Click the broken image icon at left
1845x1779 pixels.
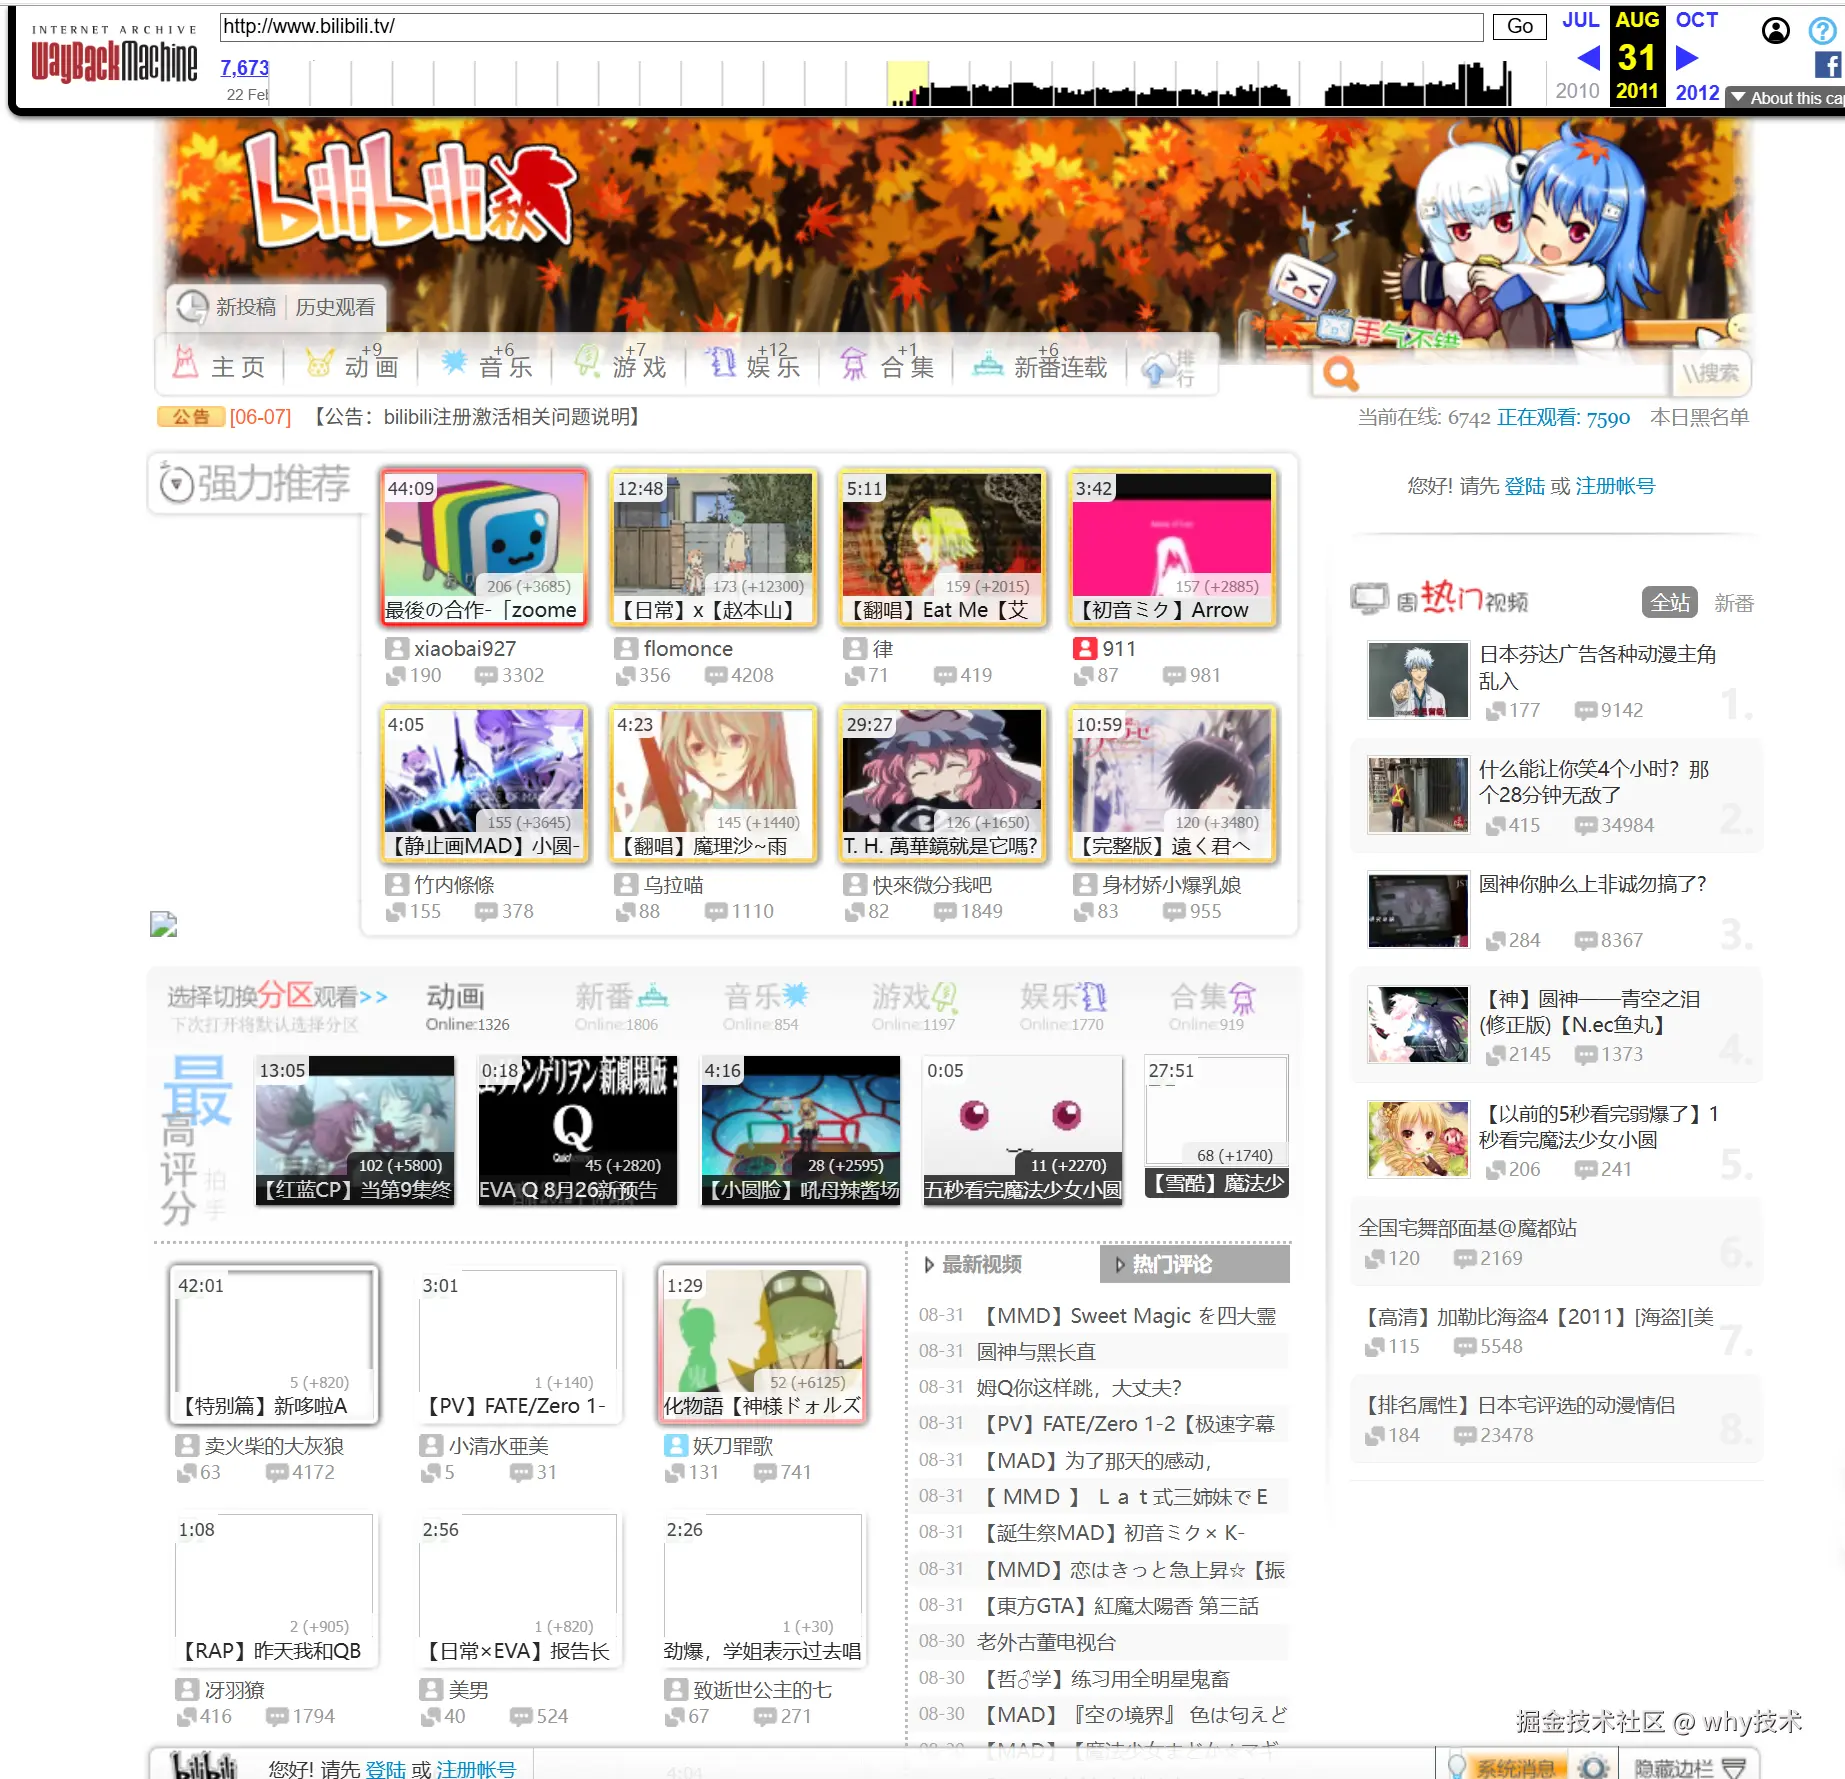click(163, 924)
